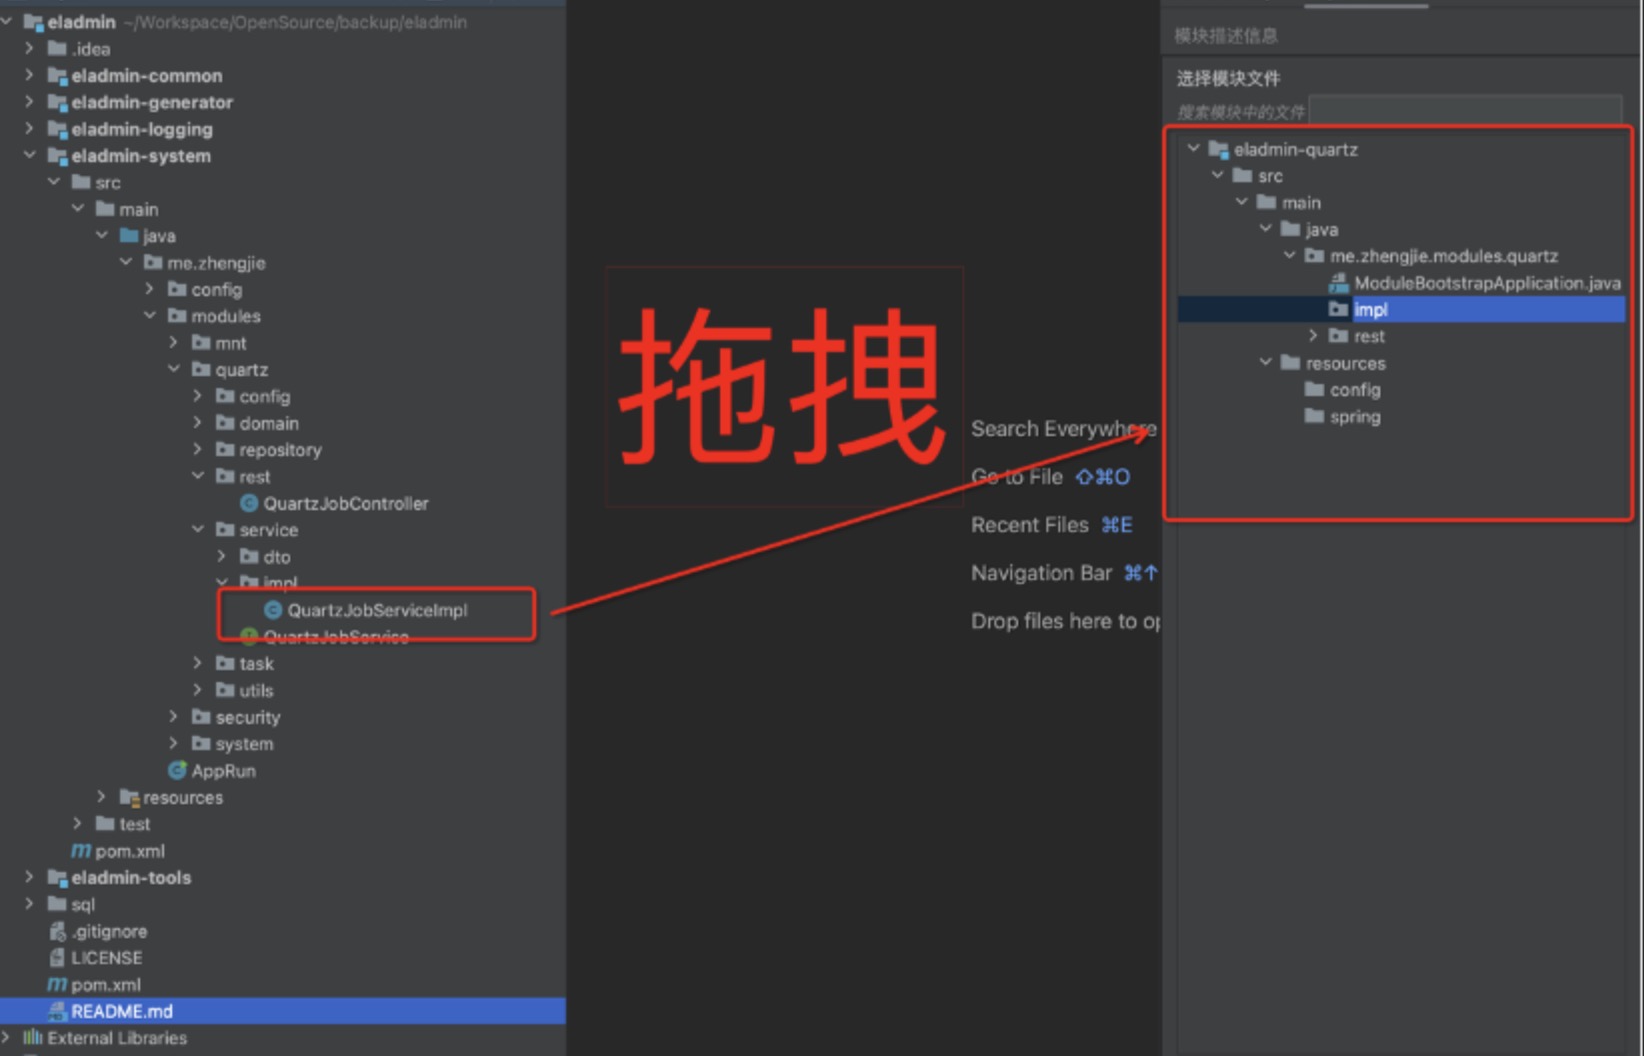Select the config package under me.zhengjie
1644x1056 pixels.
pyautogui.click(x=217, y=290)
